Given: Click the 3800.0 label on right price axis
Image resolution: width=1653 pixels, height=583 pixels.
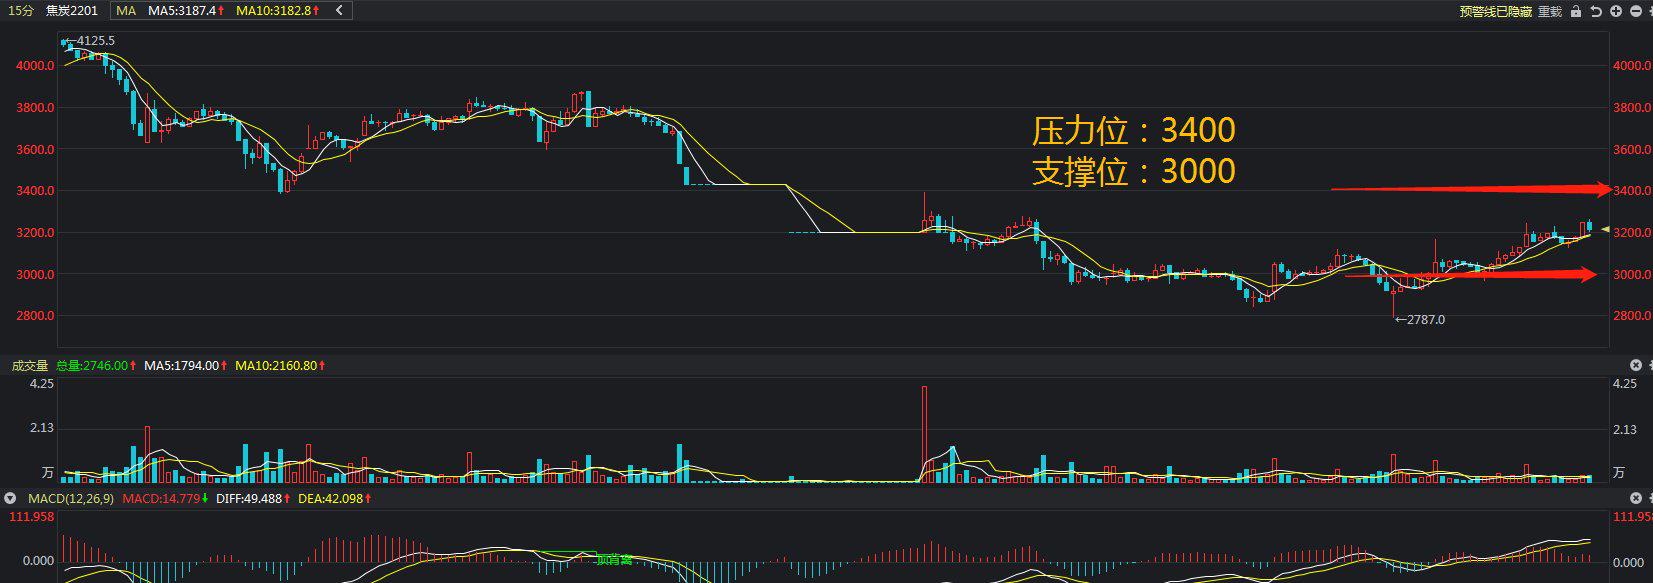Looking at the screenshot, I should [1632, 108].
